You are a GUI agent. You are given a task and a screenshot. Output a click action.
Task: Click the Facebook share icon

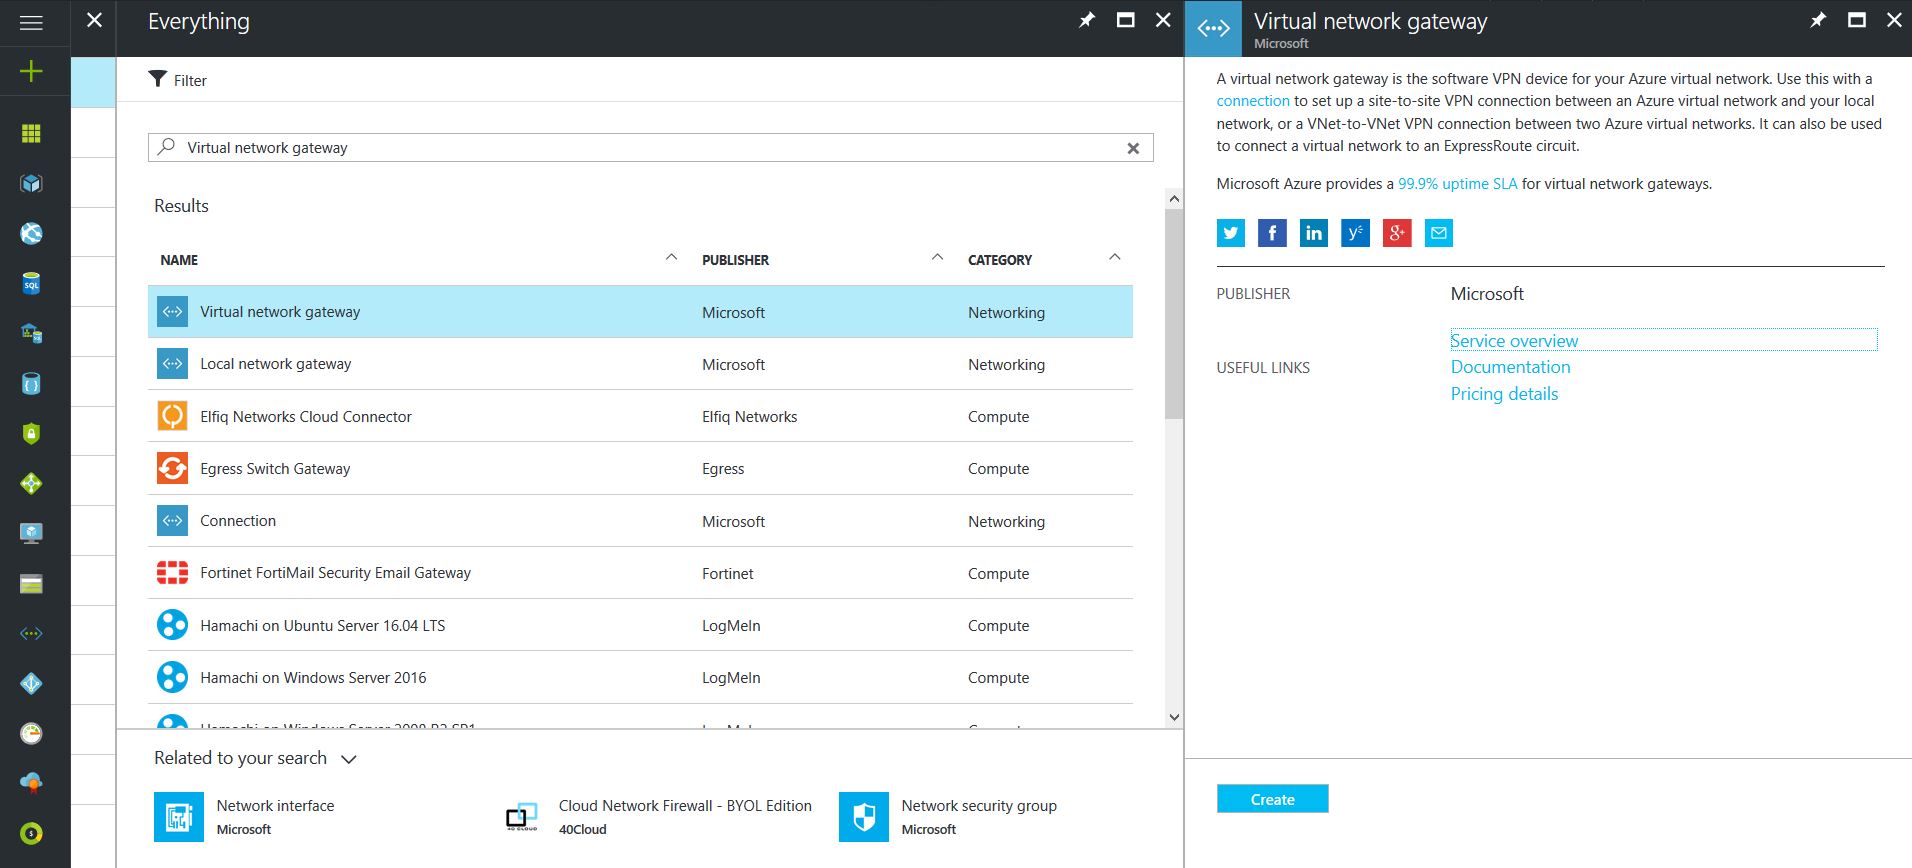[x=1272, y=233]
